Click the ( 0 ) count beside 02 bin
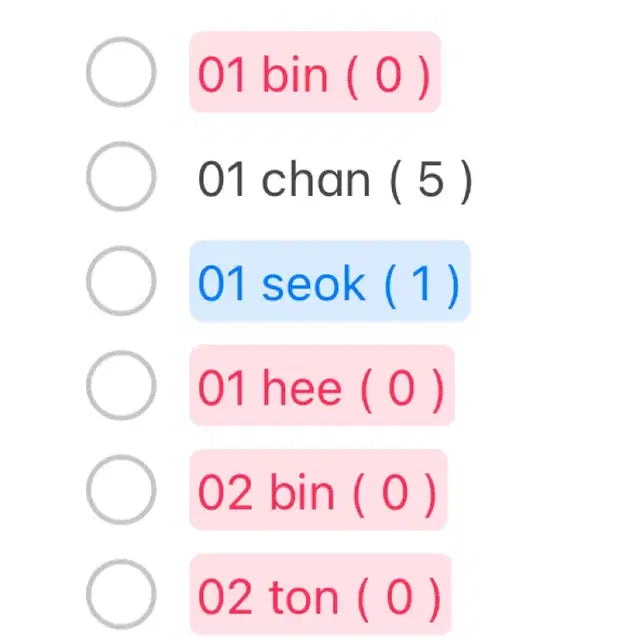 point(395,492)
